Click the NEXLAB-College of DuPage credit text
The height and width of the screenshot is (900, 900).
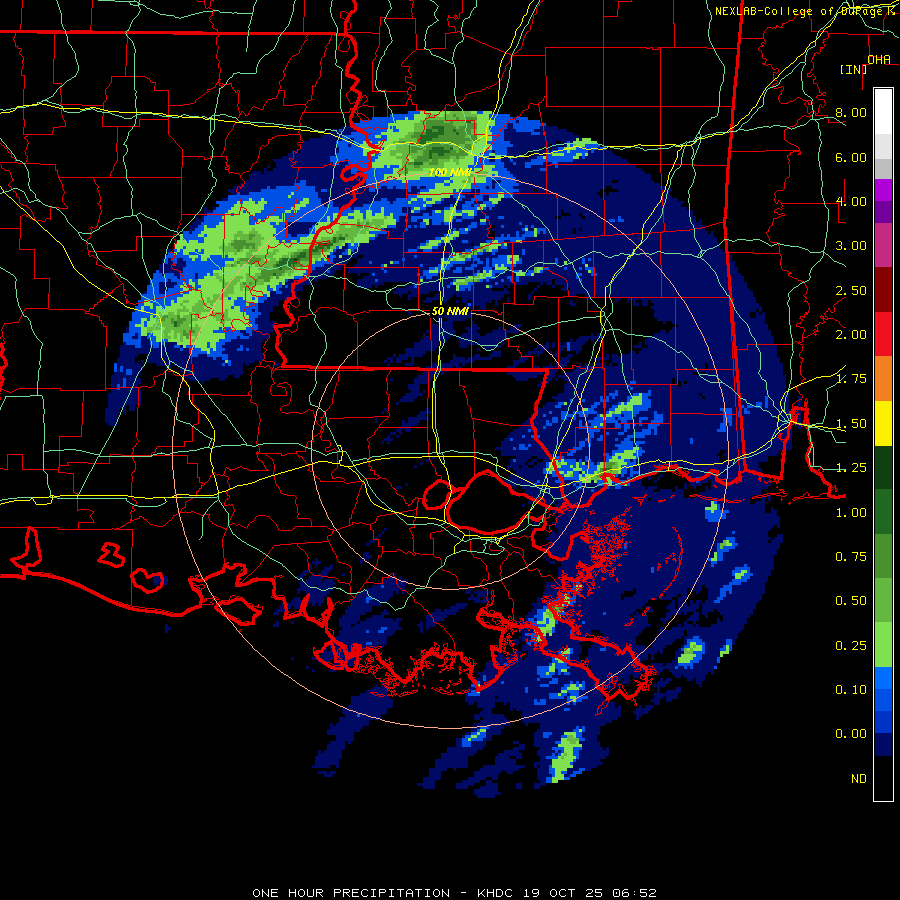[x=798, y=11]
